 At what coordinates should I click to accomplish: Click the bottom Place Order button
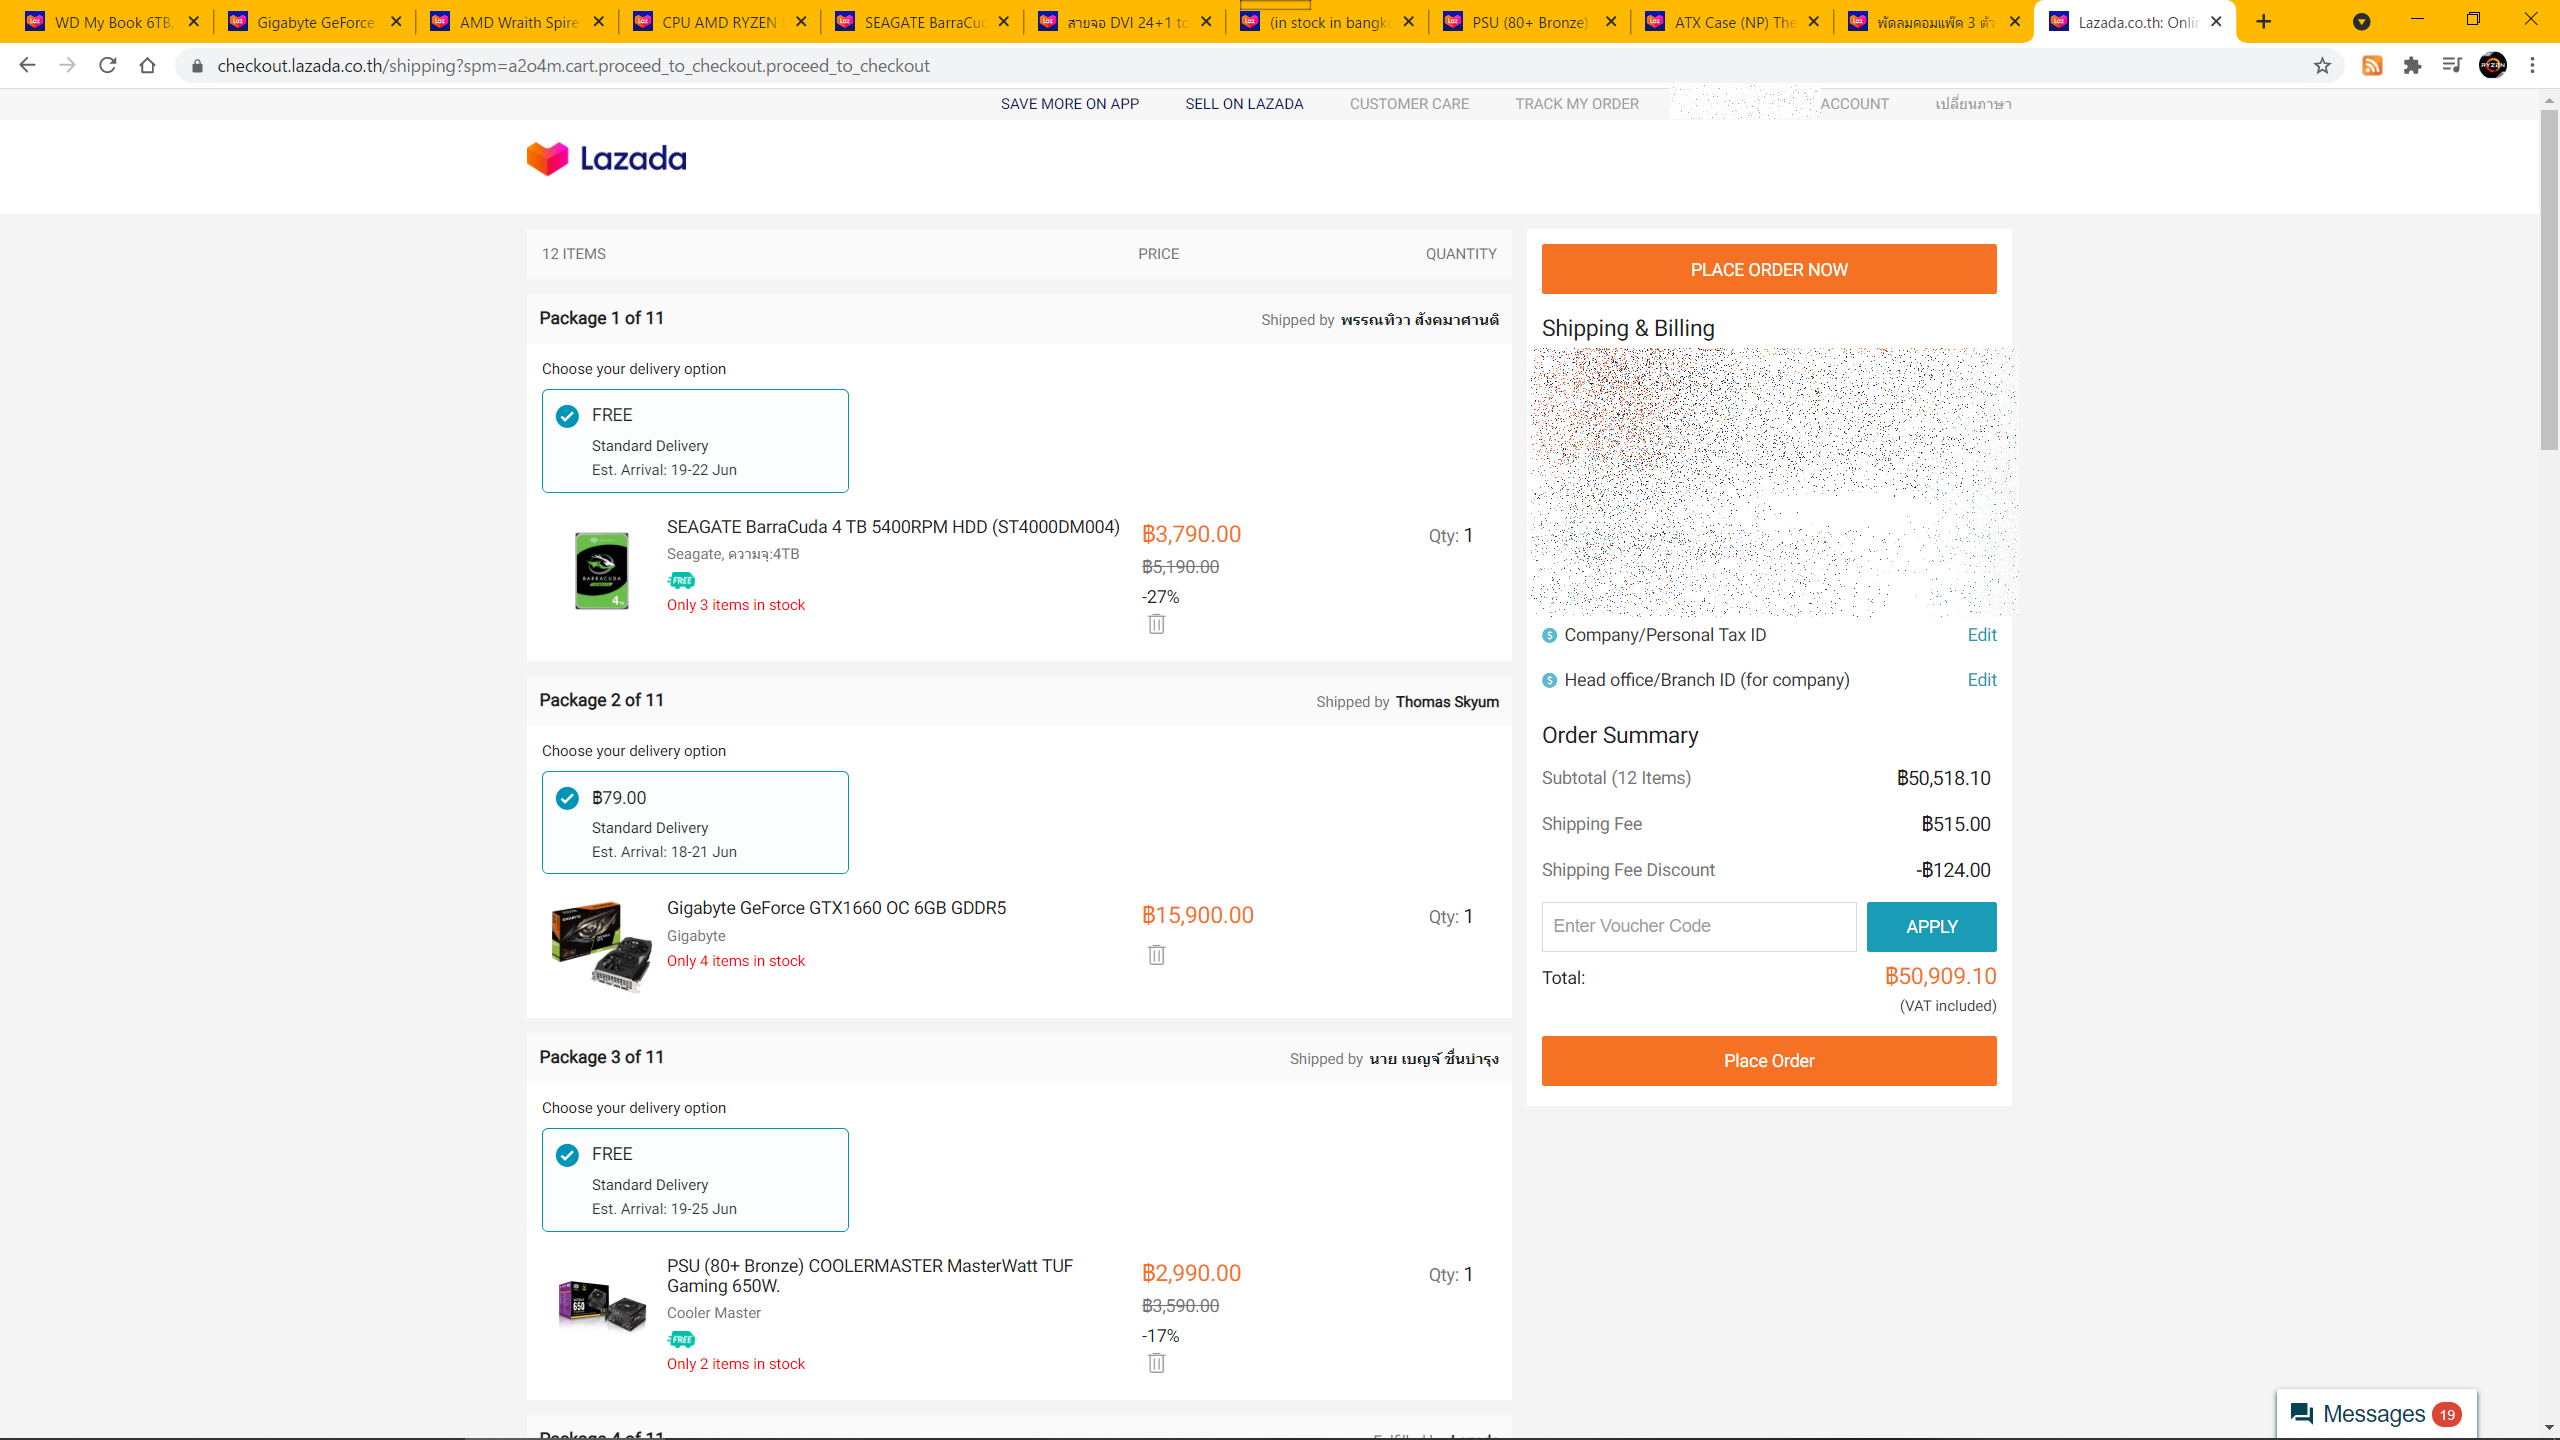[1769, 1061]
